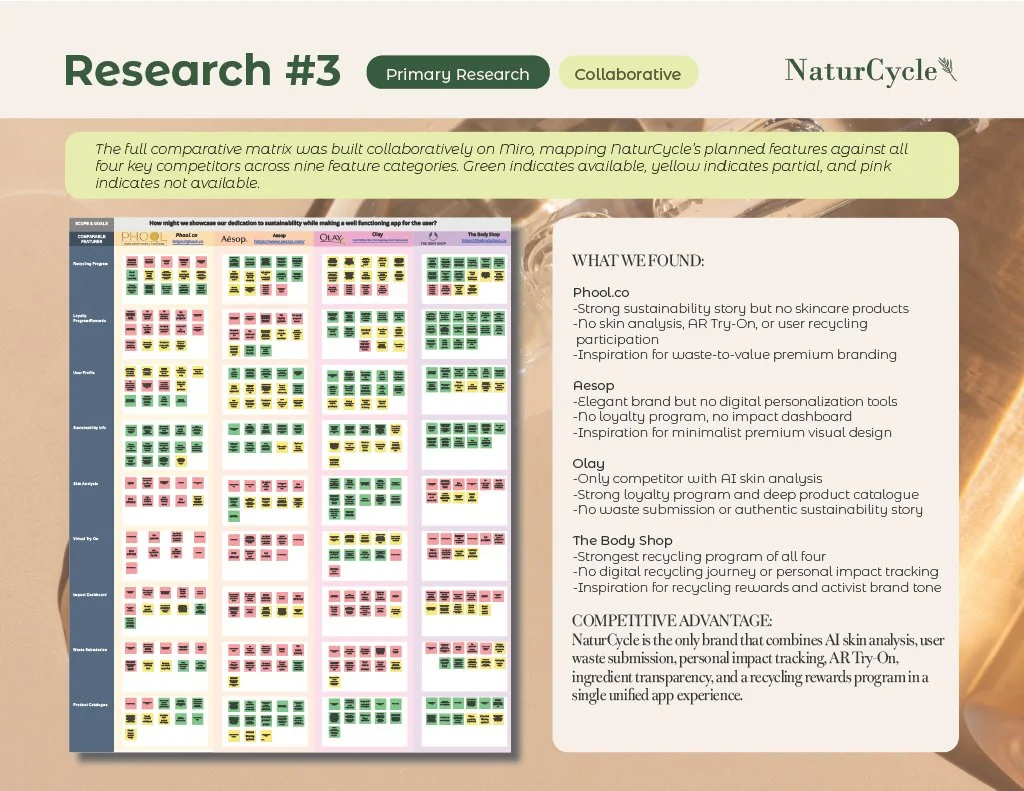
Task: Click the 'How might we showcase' question header
Action: [293, 223]
